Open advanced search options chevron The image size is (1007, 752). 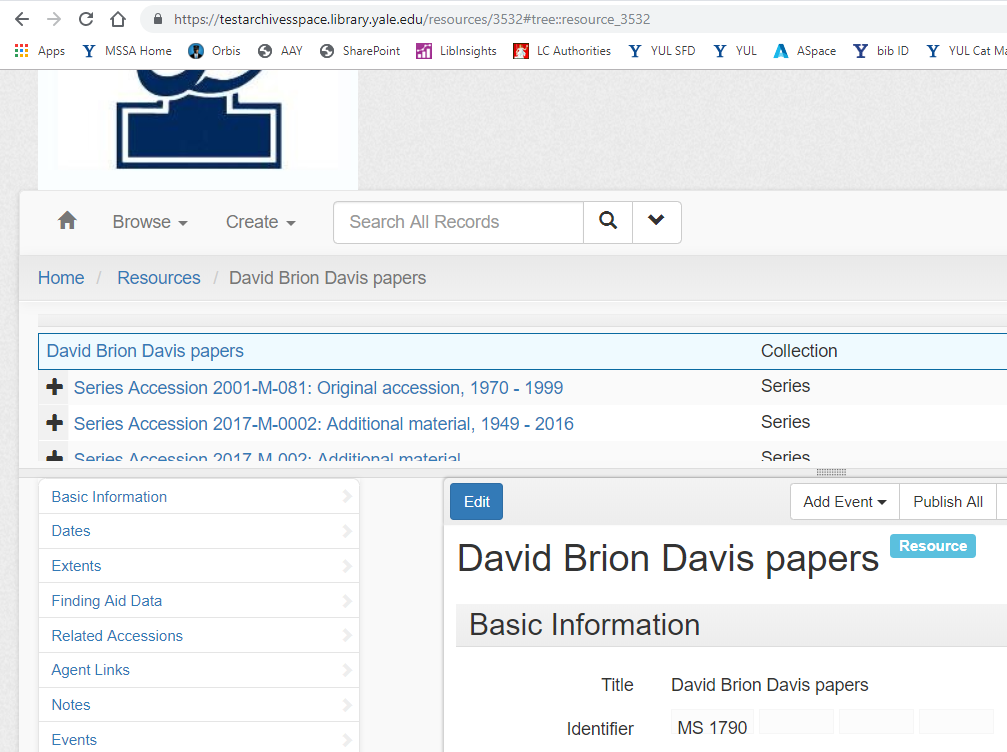(x=656, y=222)
